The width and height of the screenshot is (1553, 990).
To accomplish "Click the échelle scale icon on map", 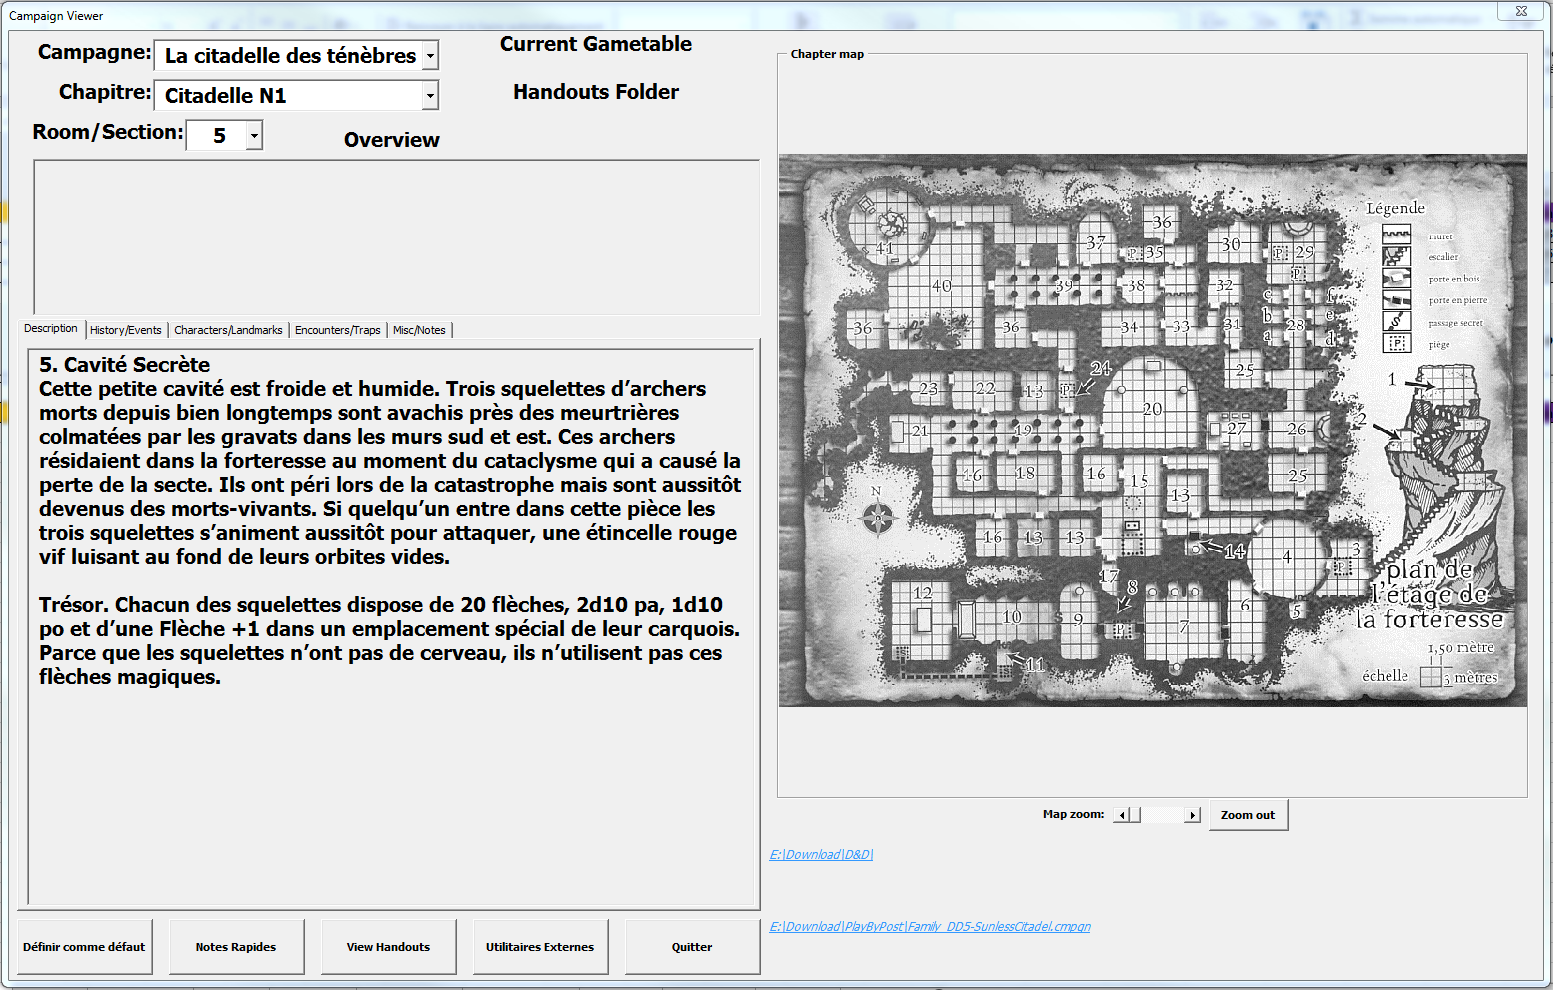I will (x=1431, y=677).
